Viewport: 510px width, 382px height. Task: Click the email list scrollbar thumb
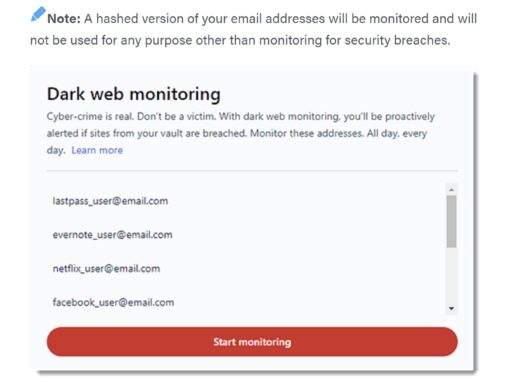(451, 221)
